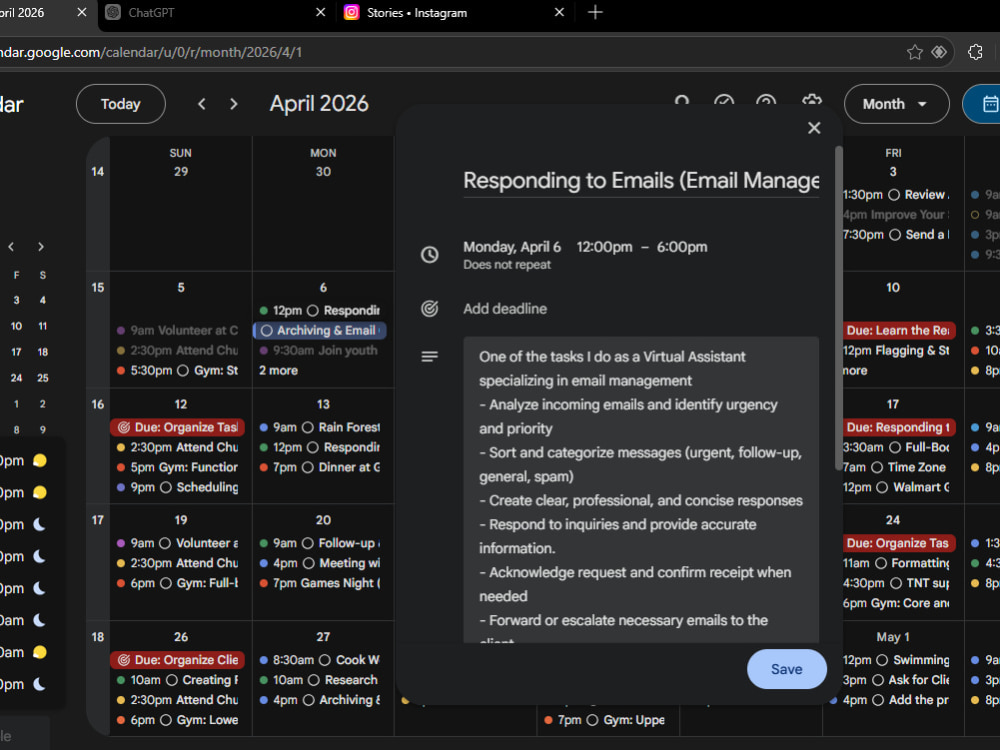Click into the task description text area
This screenshot has height=750, width=1000.
click(641, 490)
